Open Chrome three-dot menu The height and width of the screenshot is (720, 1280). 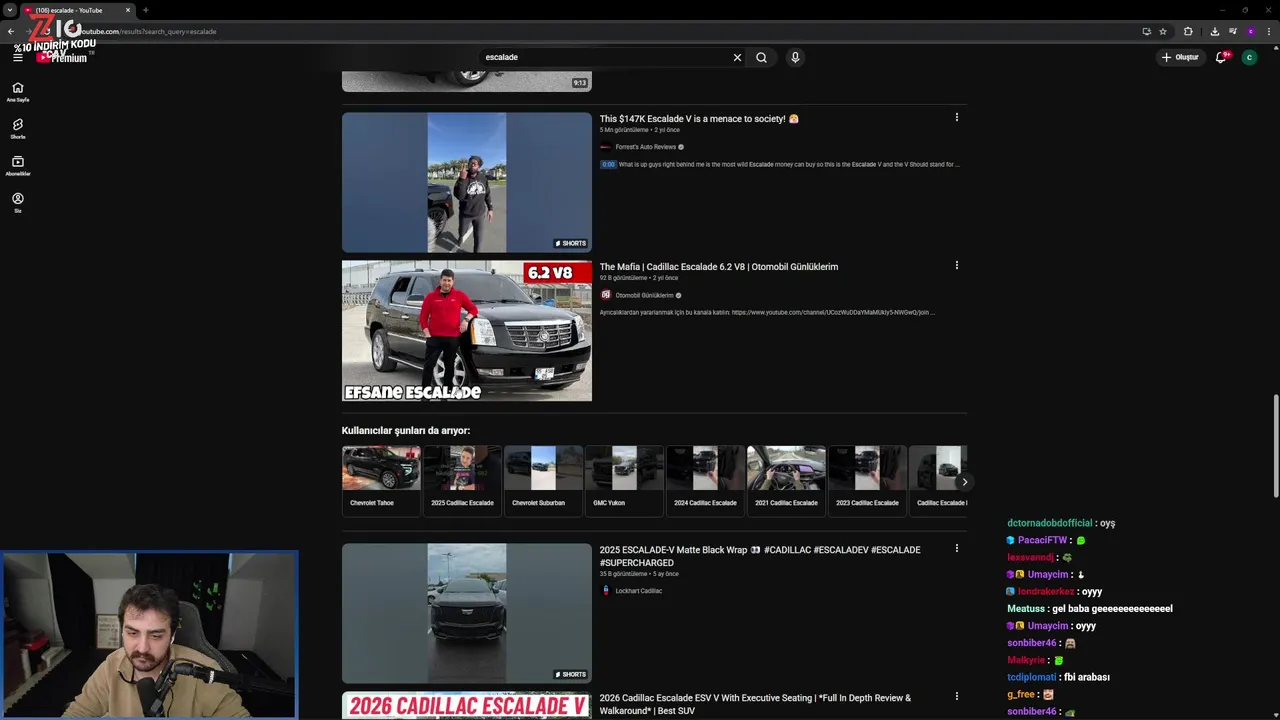pyautogui.click(x=1268, y=31)
